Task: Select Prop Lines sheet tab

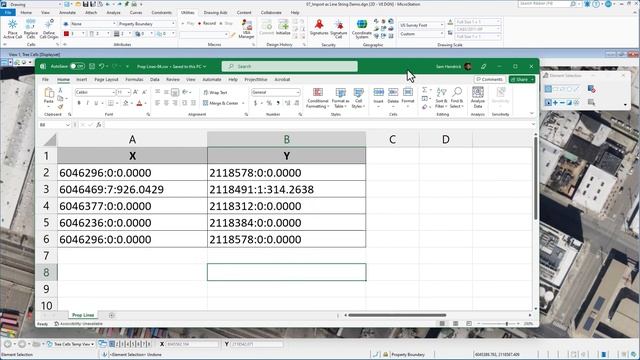Action: [83, 315]
